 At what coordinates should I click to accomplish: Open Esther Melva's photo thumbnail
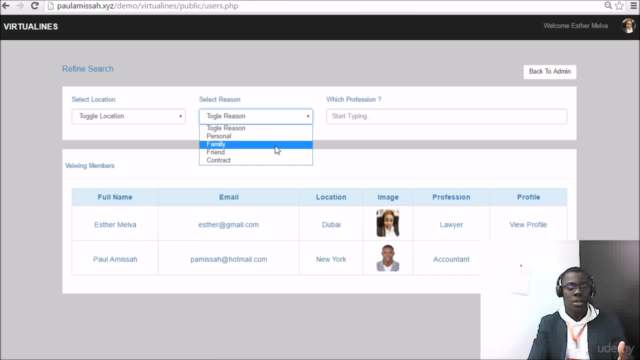tap(388, 223)
